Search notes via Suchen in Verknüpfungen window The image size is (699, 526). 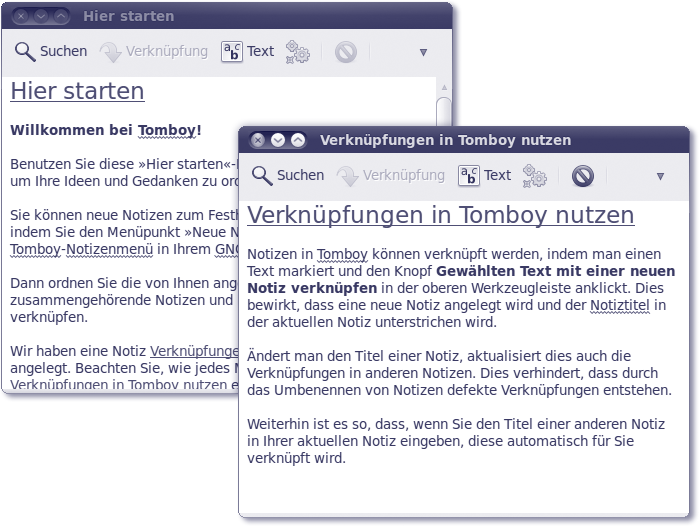[263, 176]
